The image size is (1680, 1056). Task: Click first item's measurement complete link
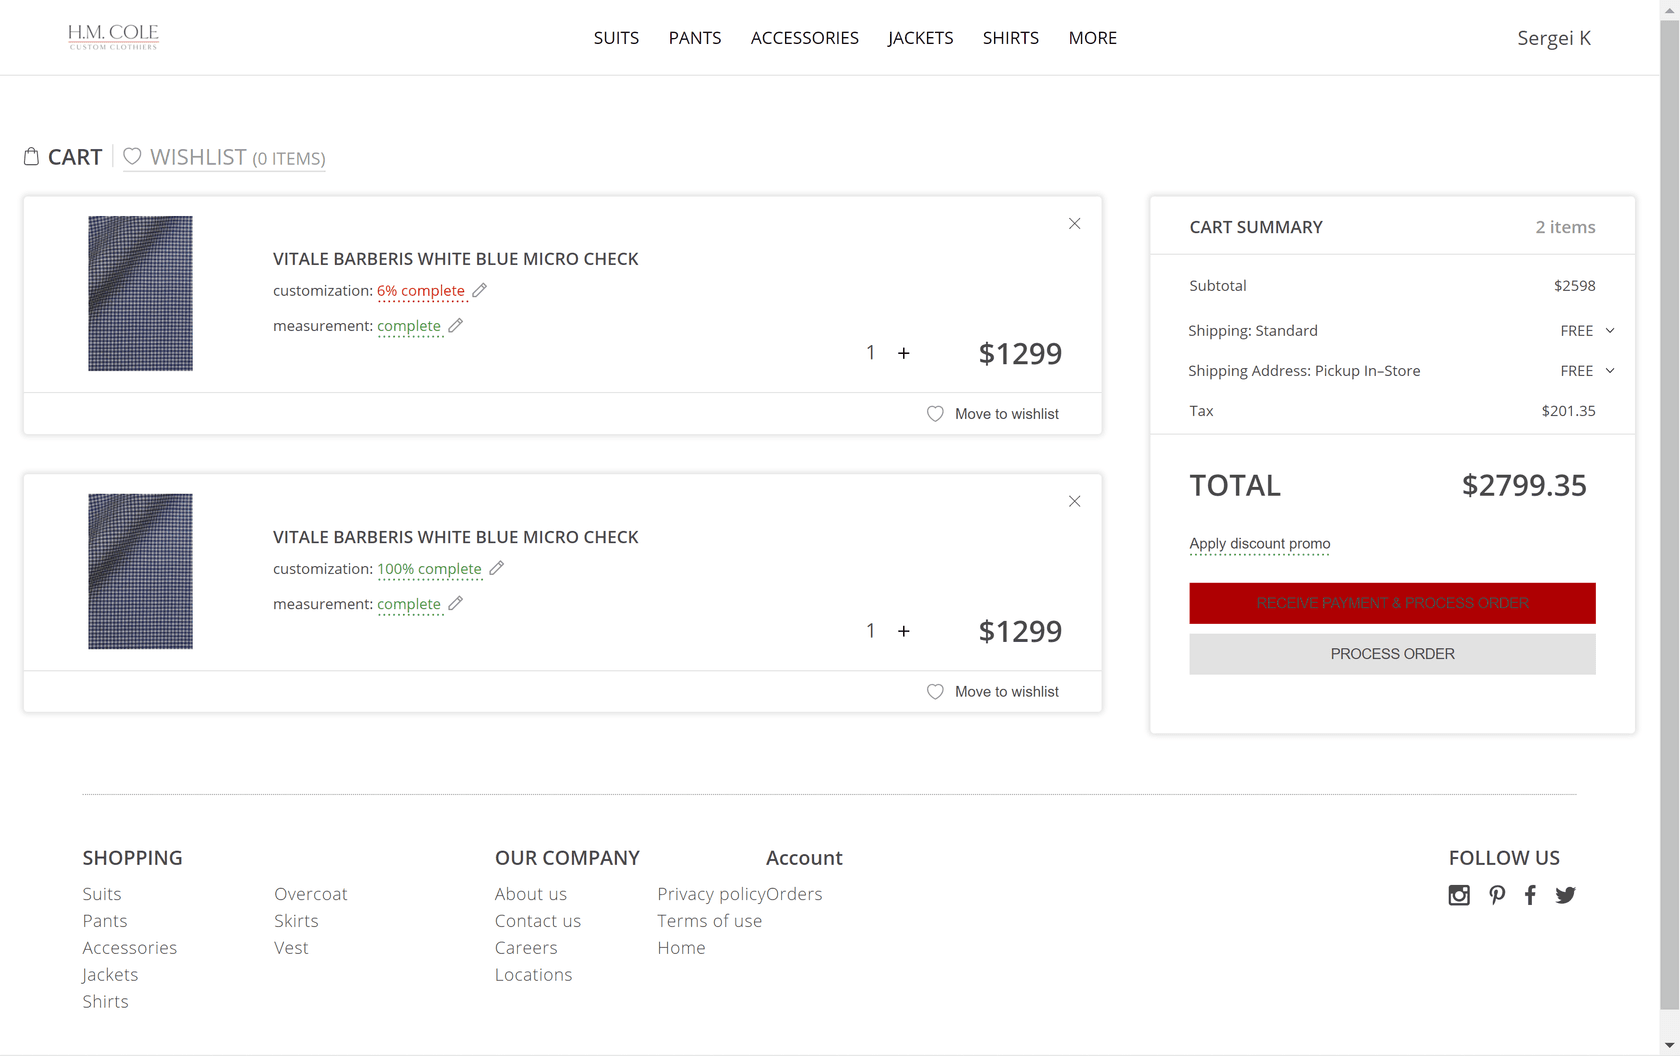[409, 326]
